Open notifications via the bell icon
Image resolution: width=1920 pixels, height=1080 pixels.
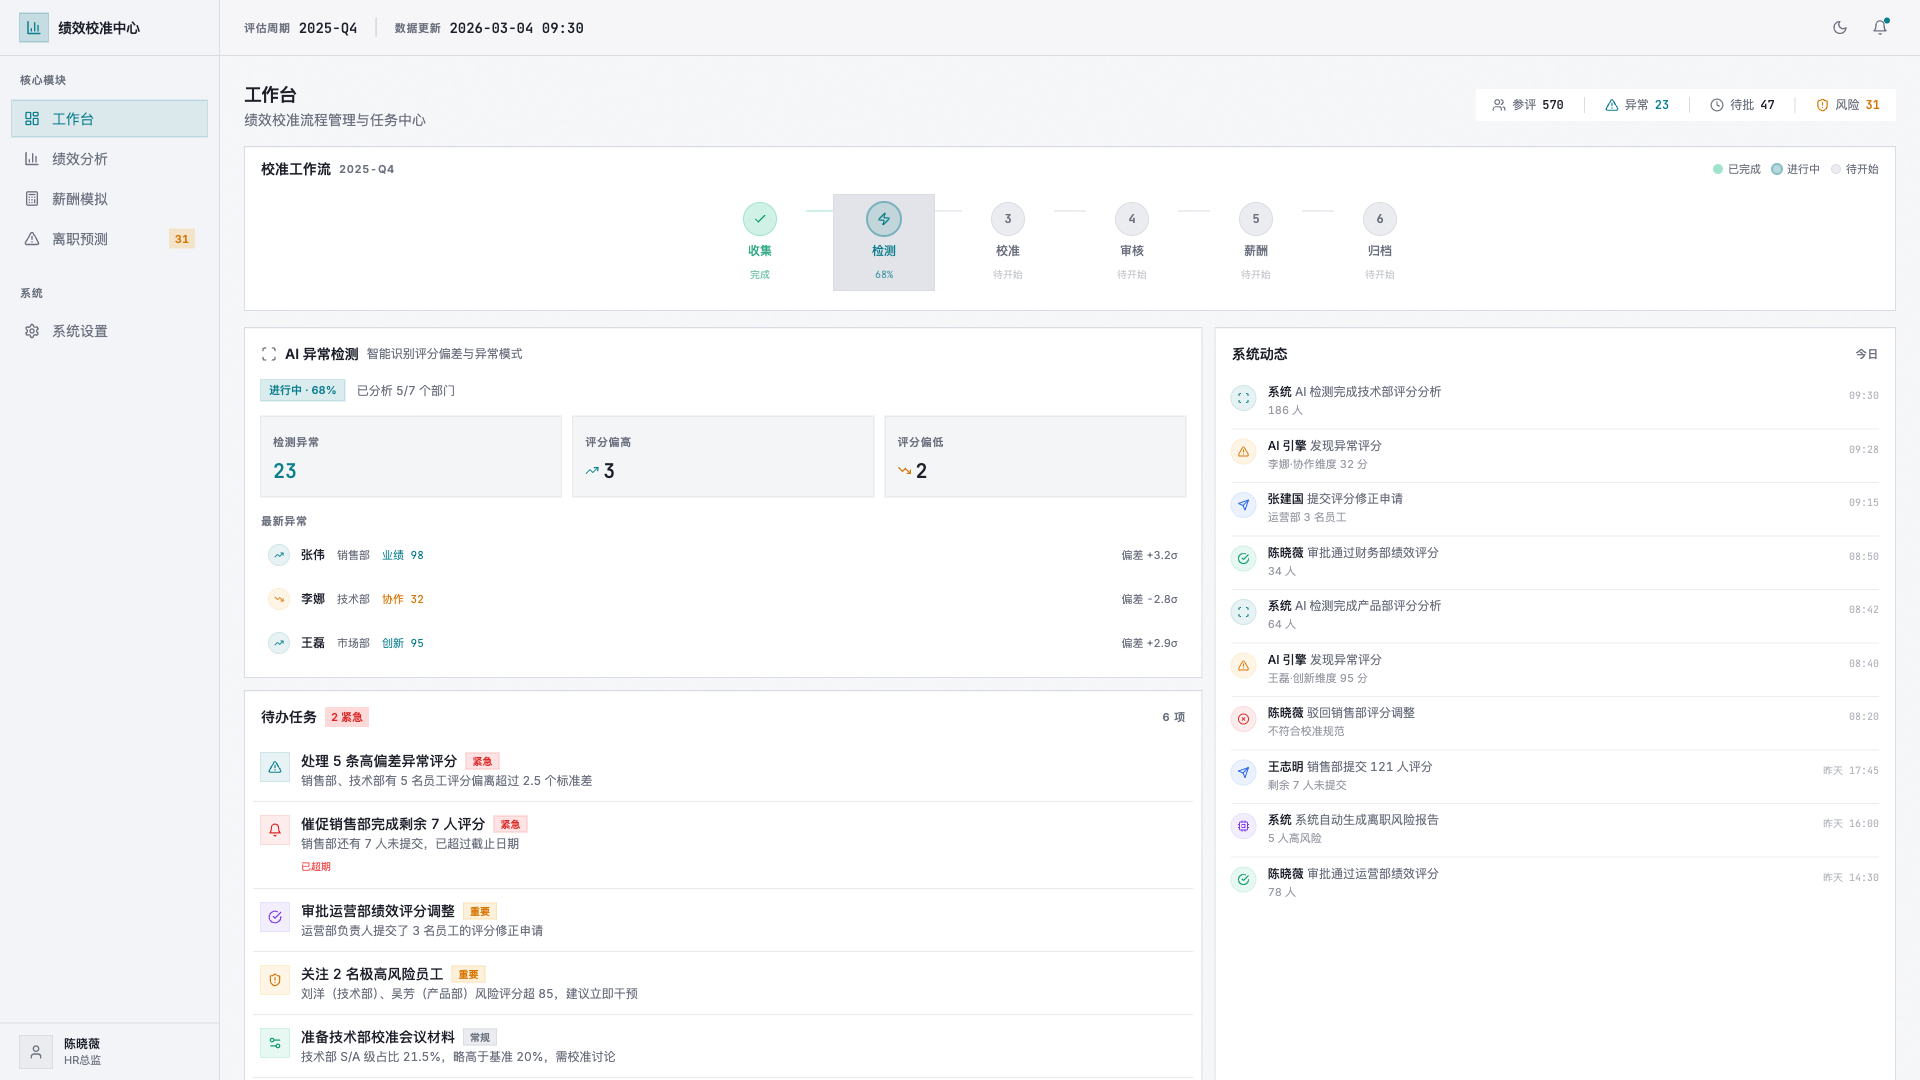[1880, 28]
